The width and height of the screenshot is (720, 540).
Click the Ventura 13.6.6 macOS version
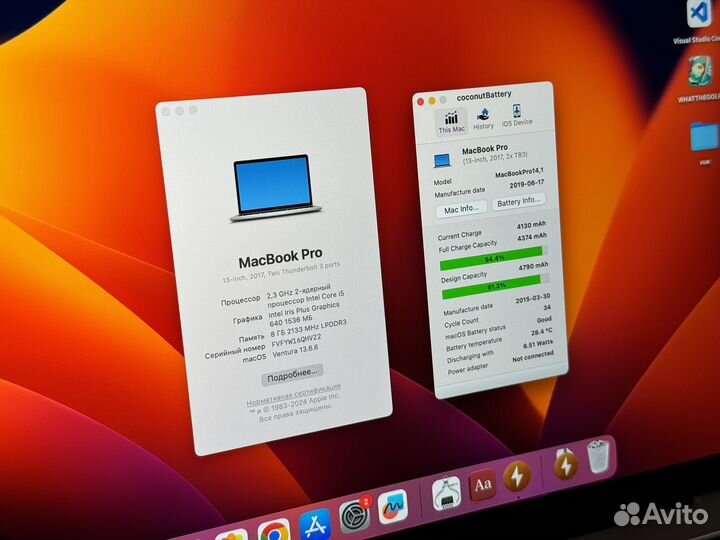[295, 352]
